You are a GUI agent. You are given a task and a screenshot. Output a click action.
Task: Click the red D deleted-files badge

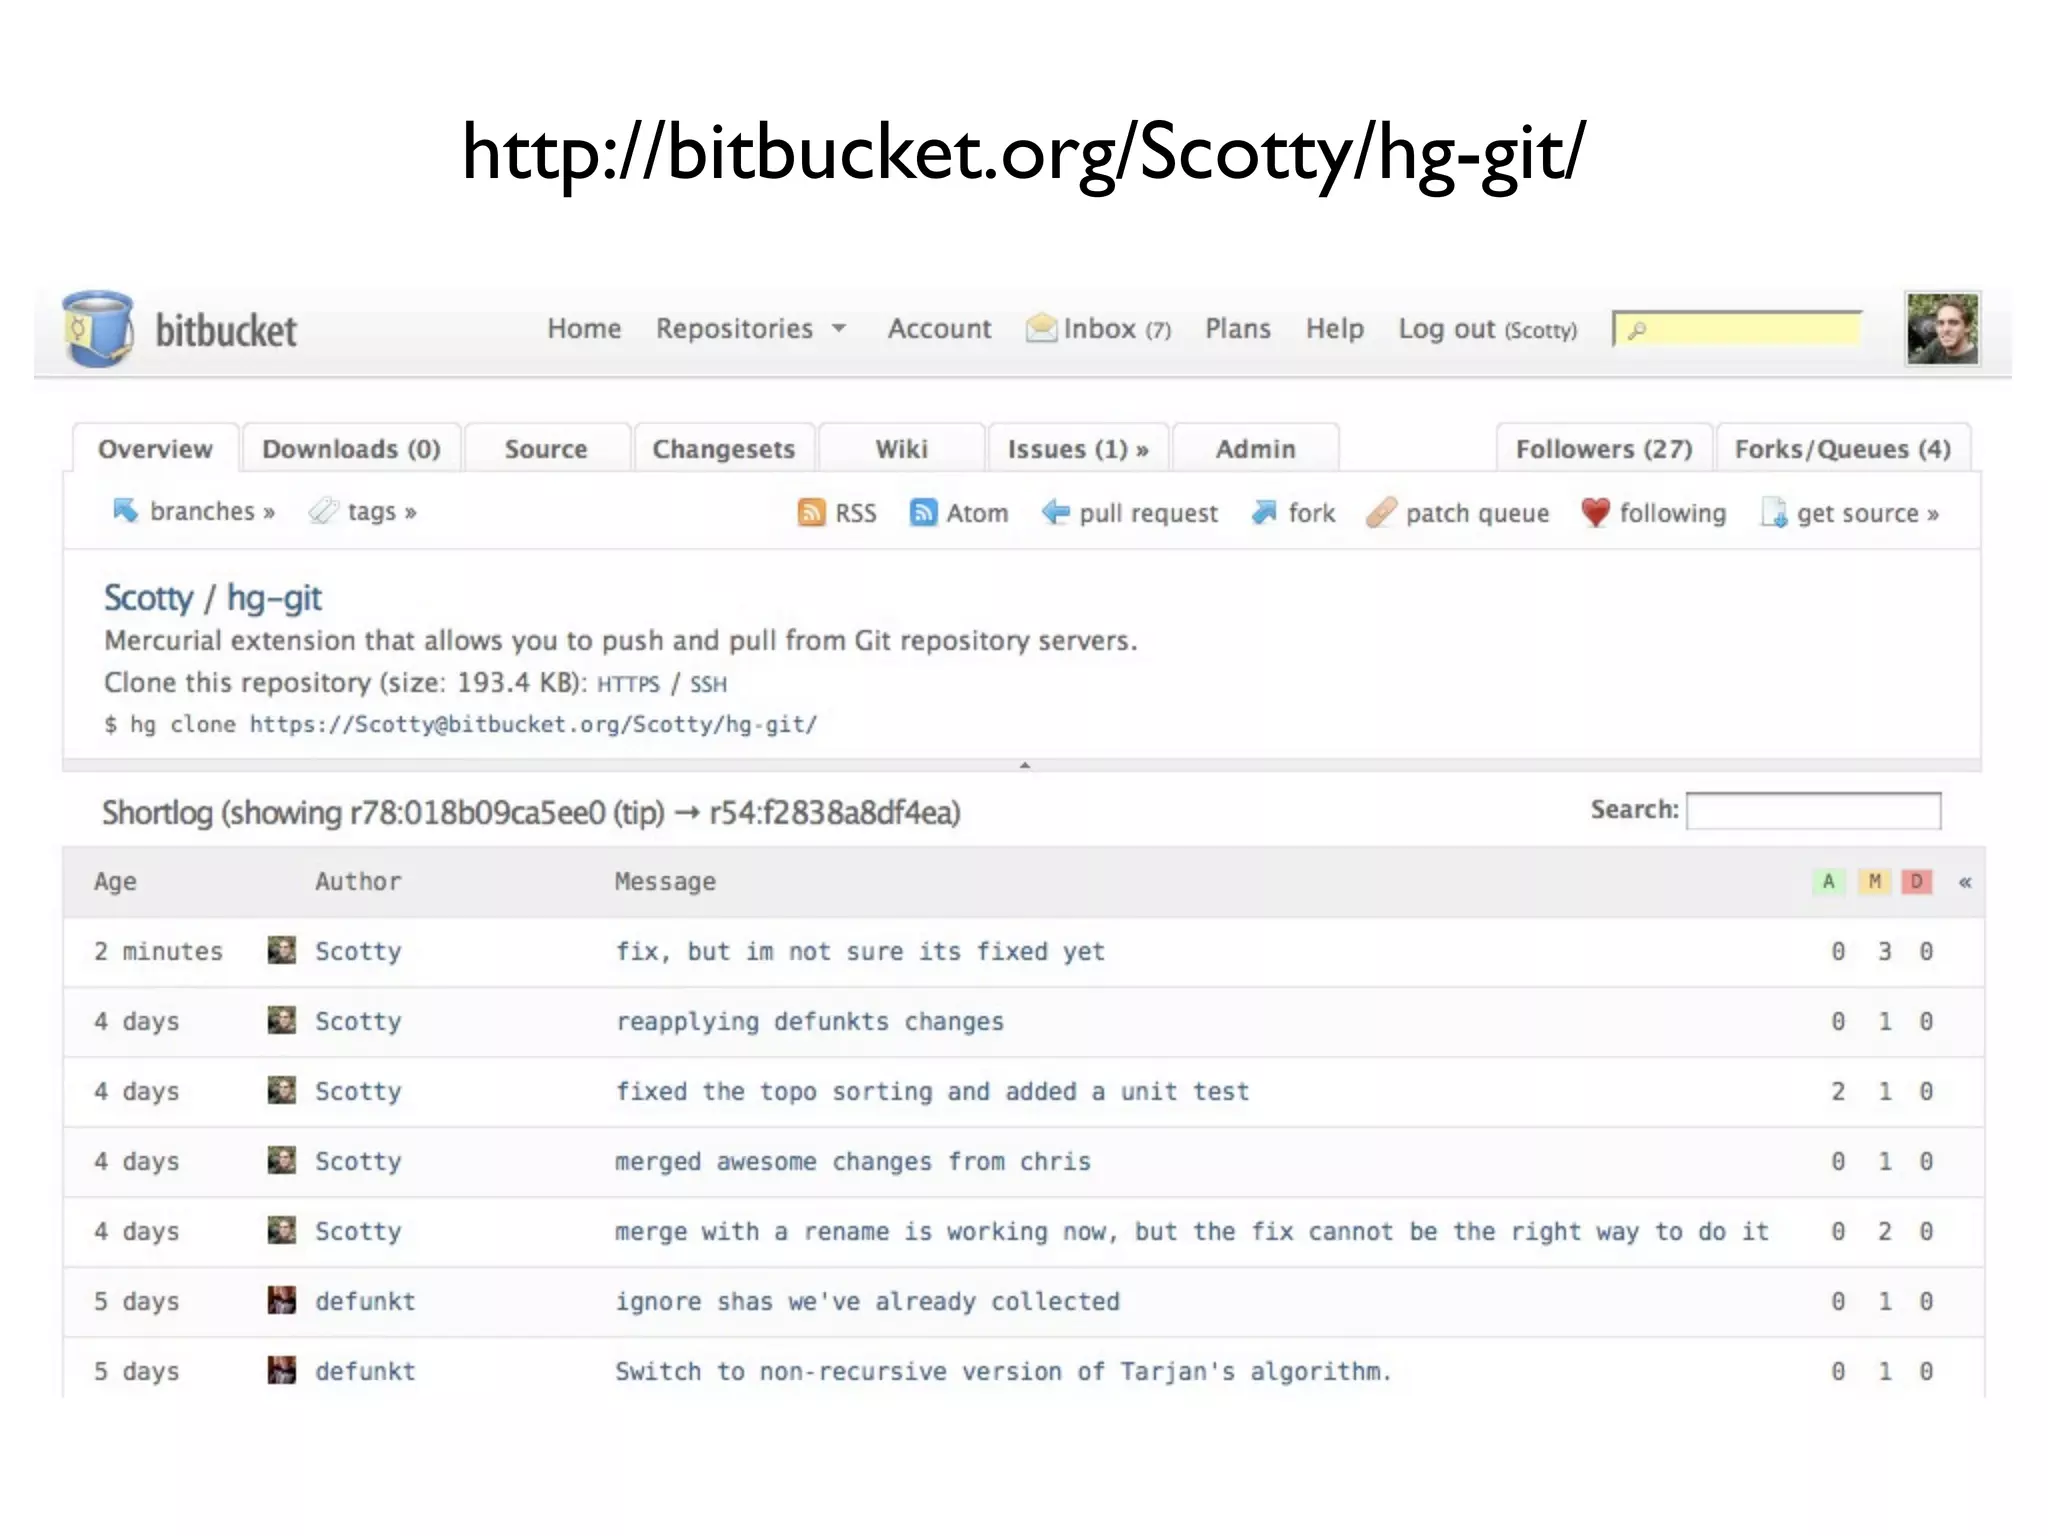coord(1917,882)
